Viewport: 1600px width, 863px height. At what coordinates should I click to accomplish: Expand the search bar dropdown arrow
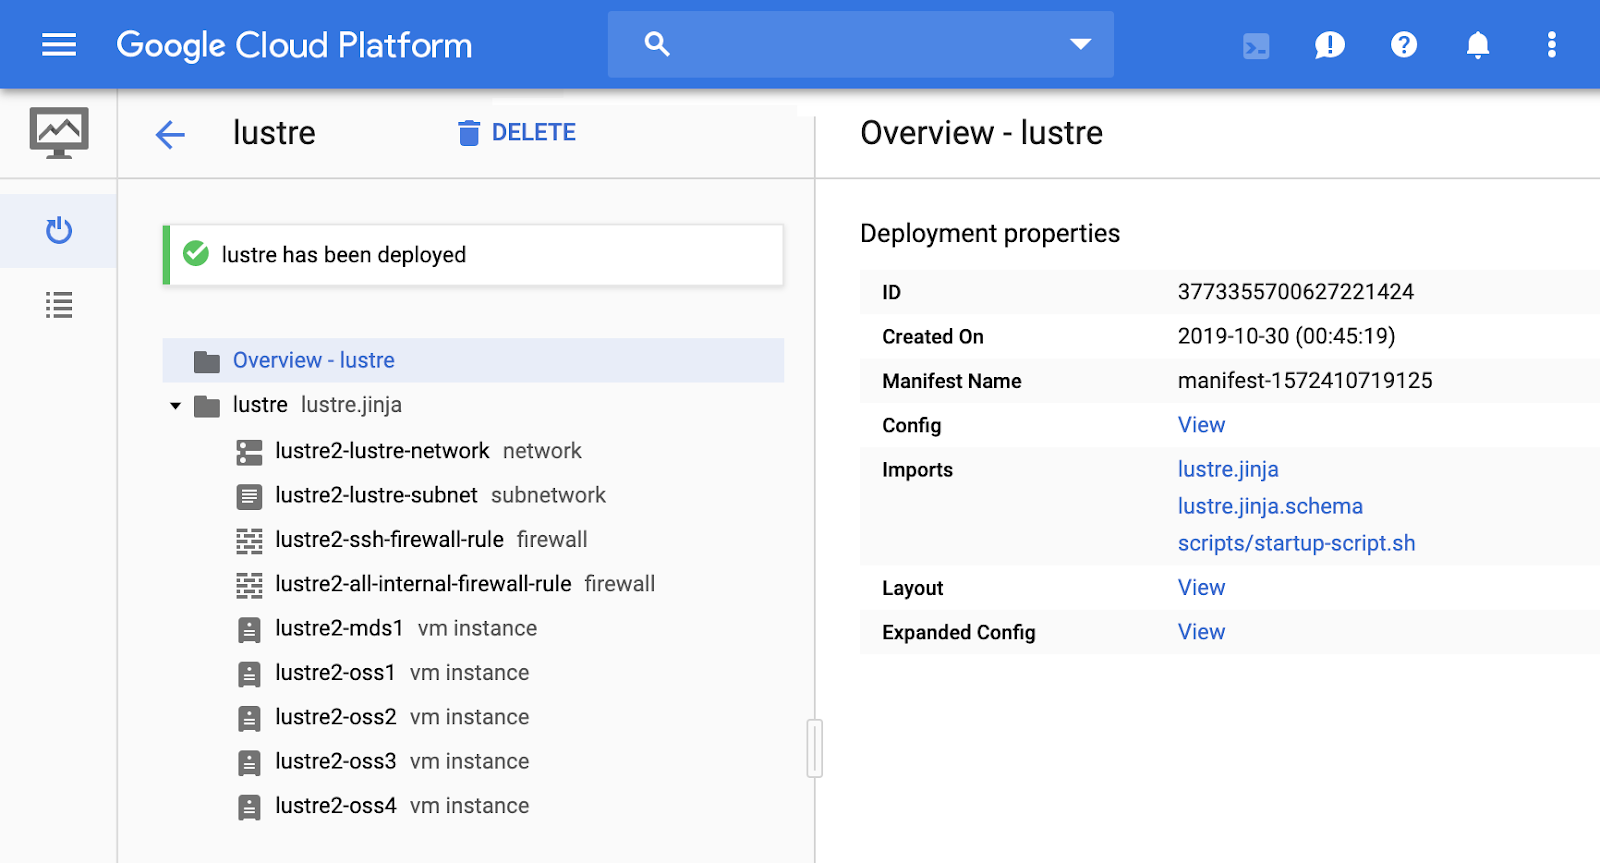pos(1080,44)
